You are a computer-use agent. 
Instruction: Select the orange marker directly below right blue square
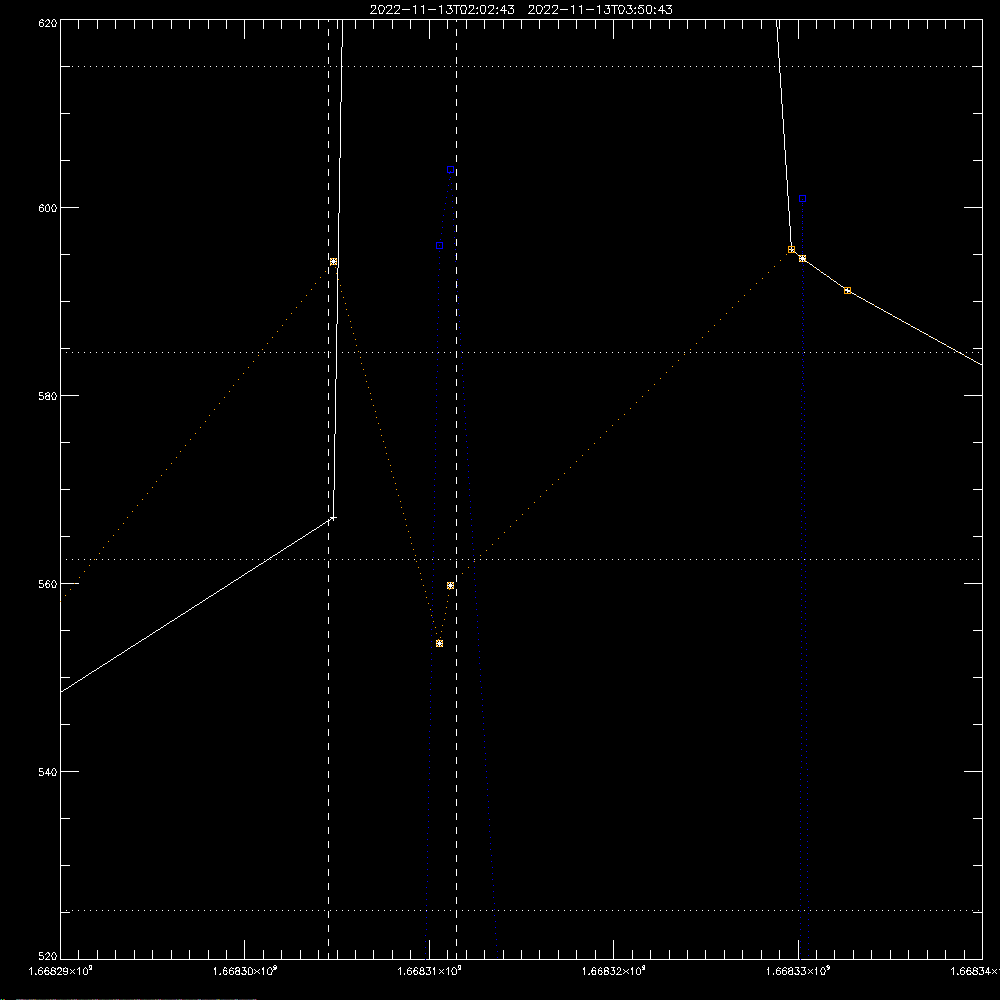(x=802, y=258)
